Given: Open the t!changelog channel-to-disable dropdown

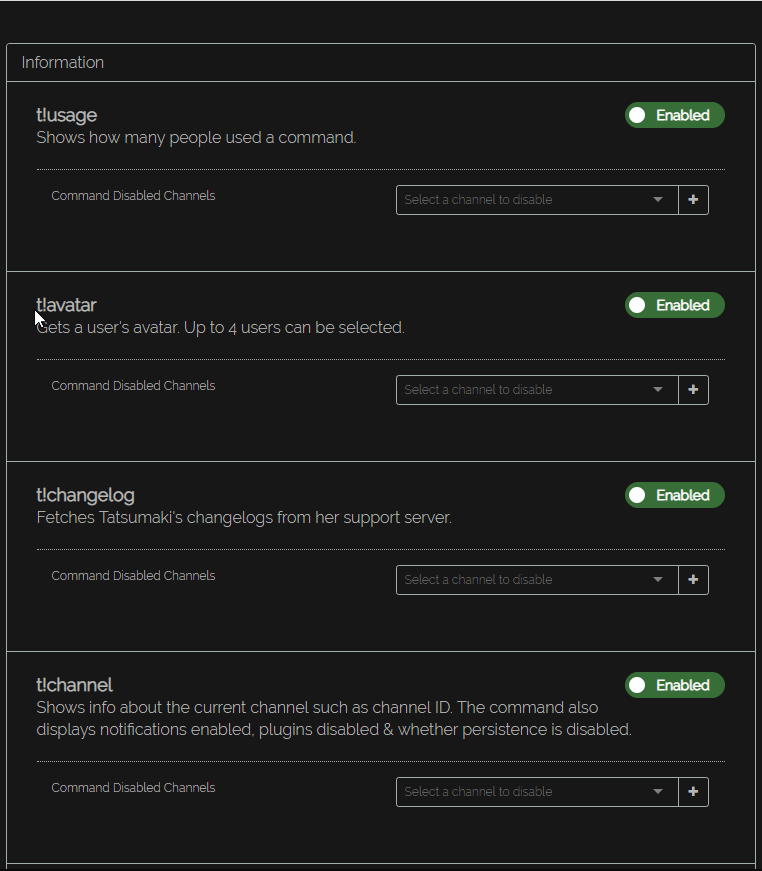Looking at the screenshot, I should pyautogui.click(x=536, y=580).
